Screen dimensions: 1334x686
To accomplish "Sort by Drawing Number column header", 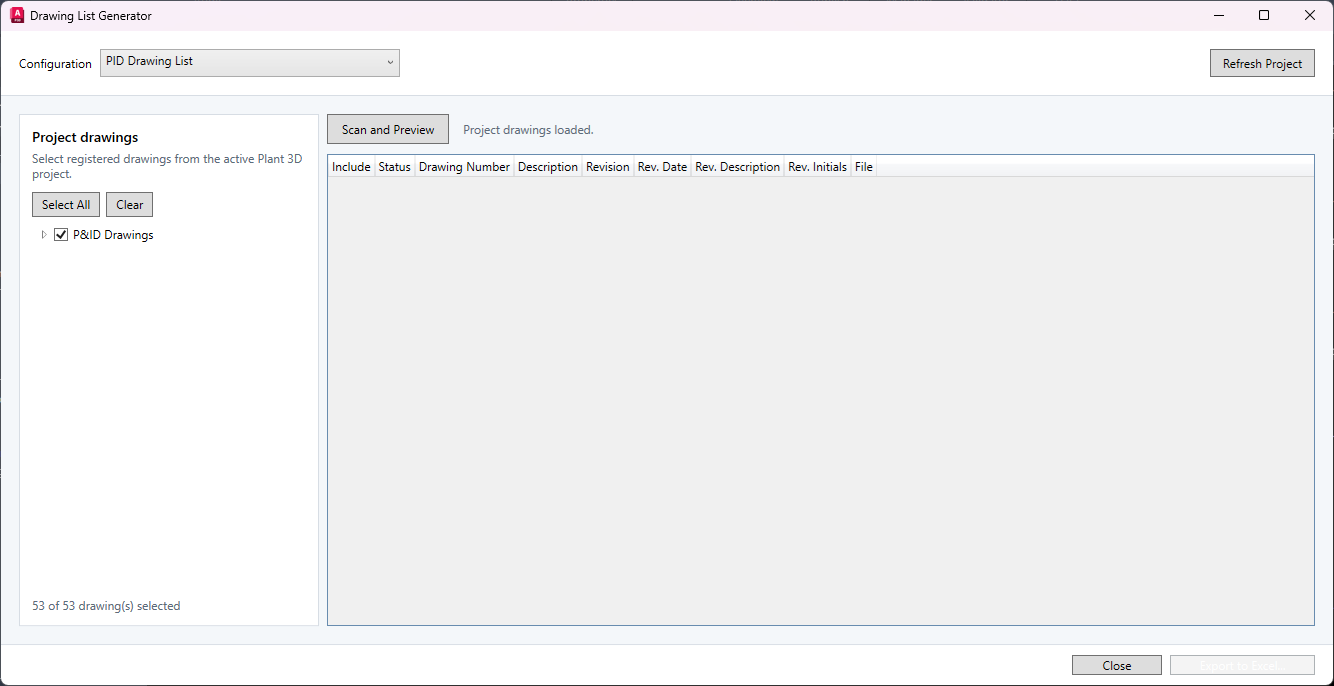I will 464,167.
